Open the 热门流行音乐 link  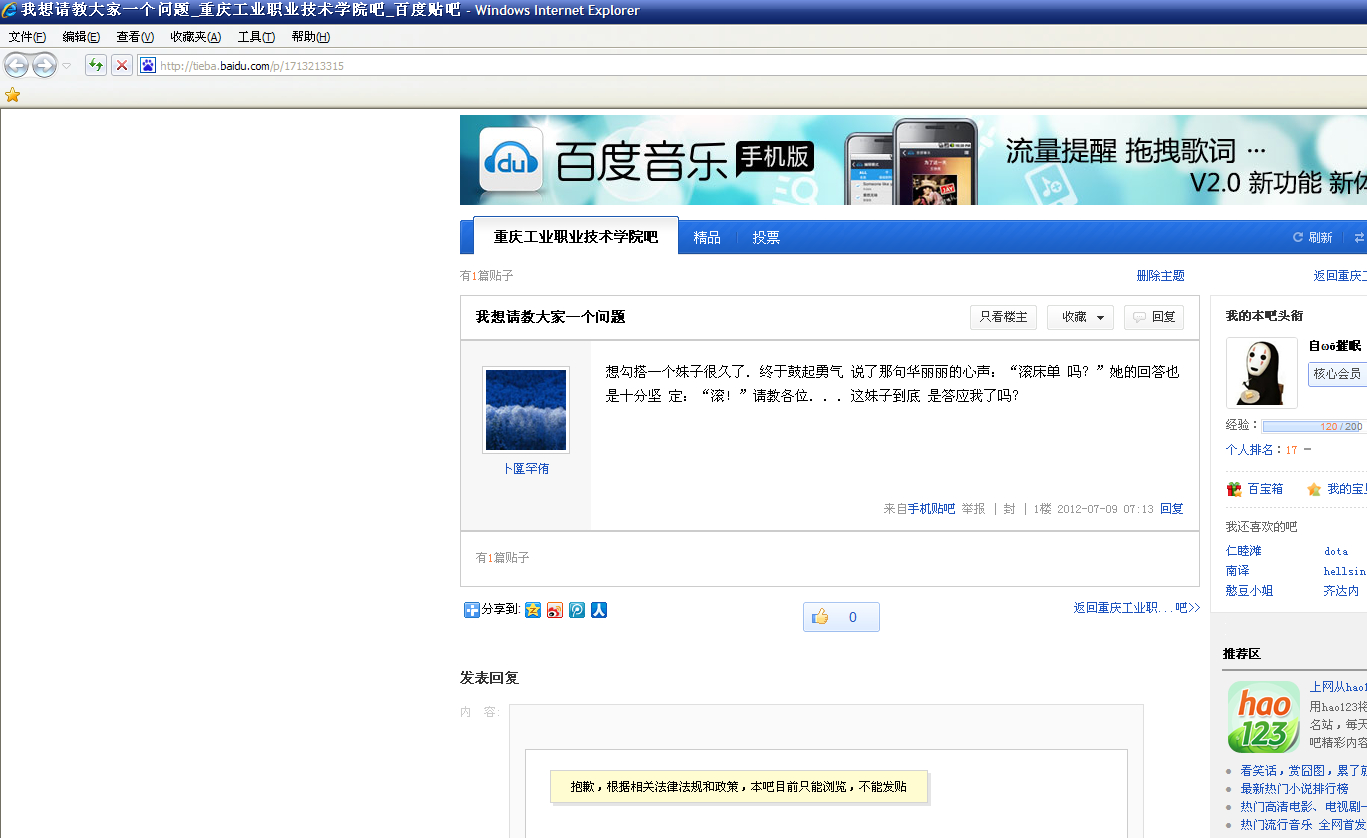pos(1276,825)
